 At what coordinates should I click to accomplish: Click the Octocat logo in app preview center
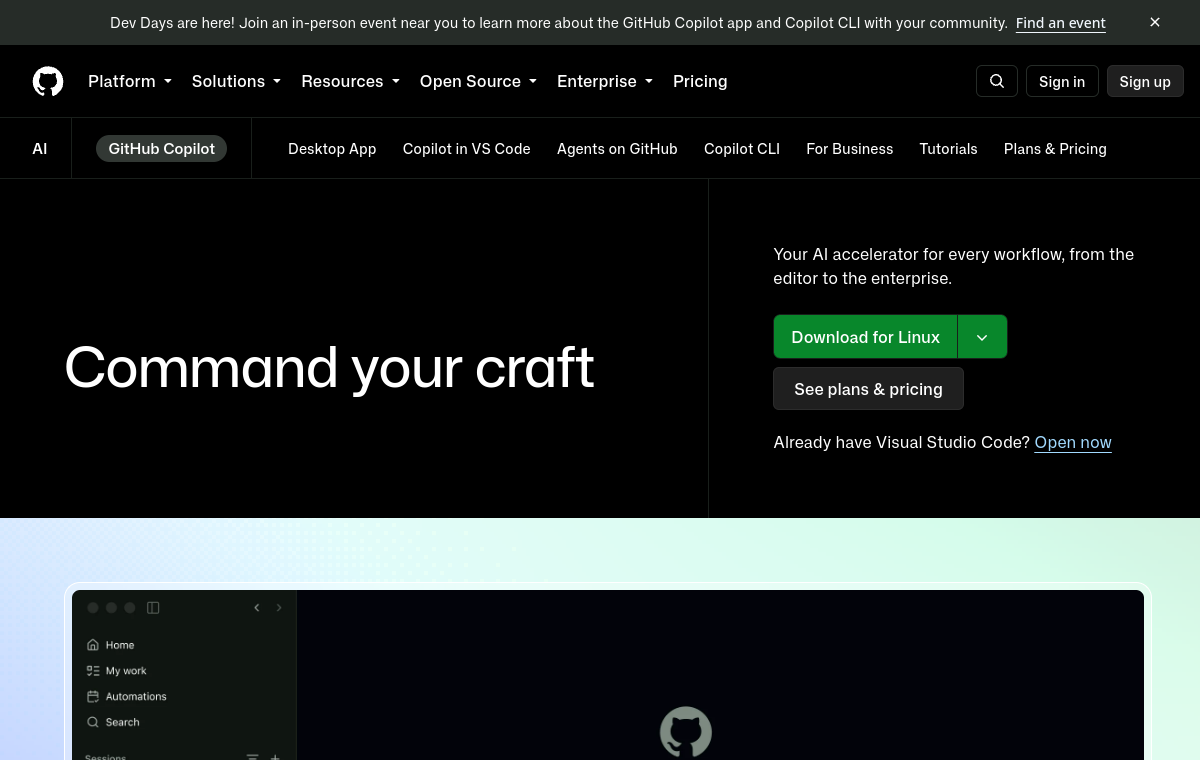(686, 732)
